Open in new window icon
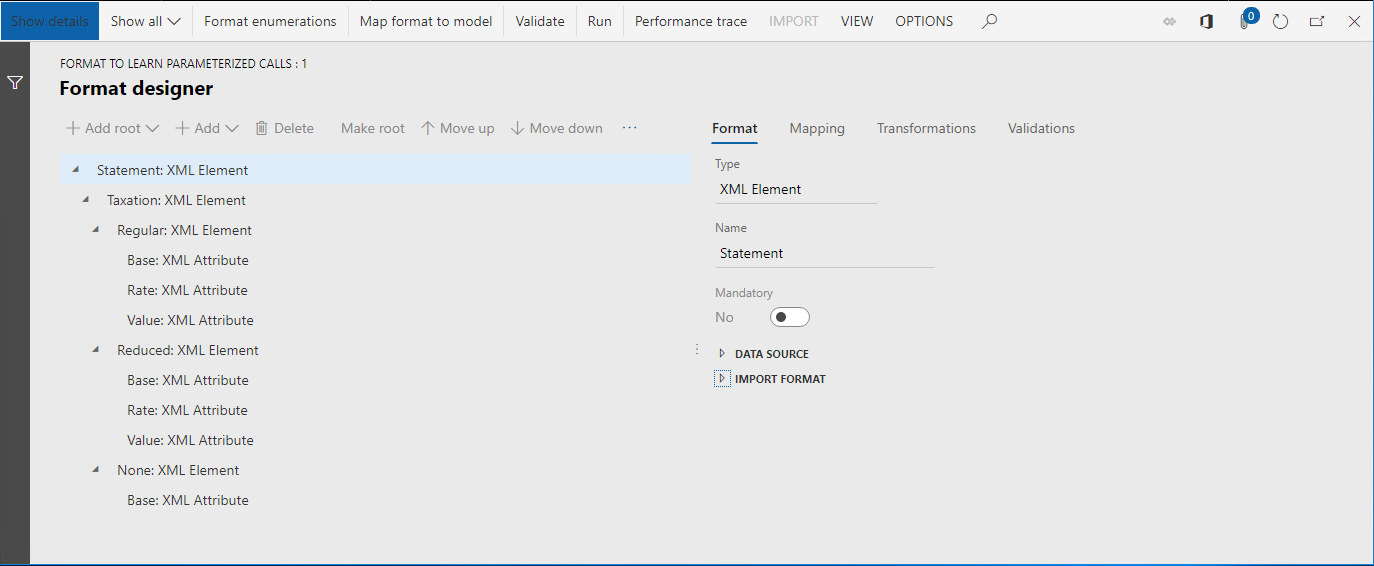The width and height of the screenshot is (1374, 566). [1317, 21]
